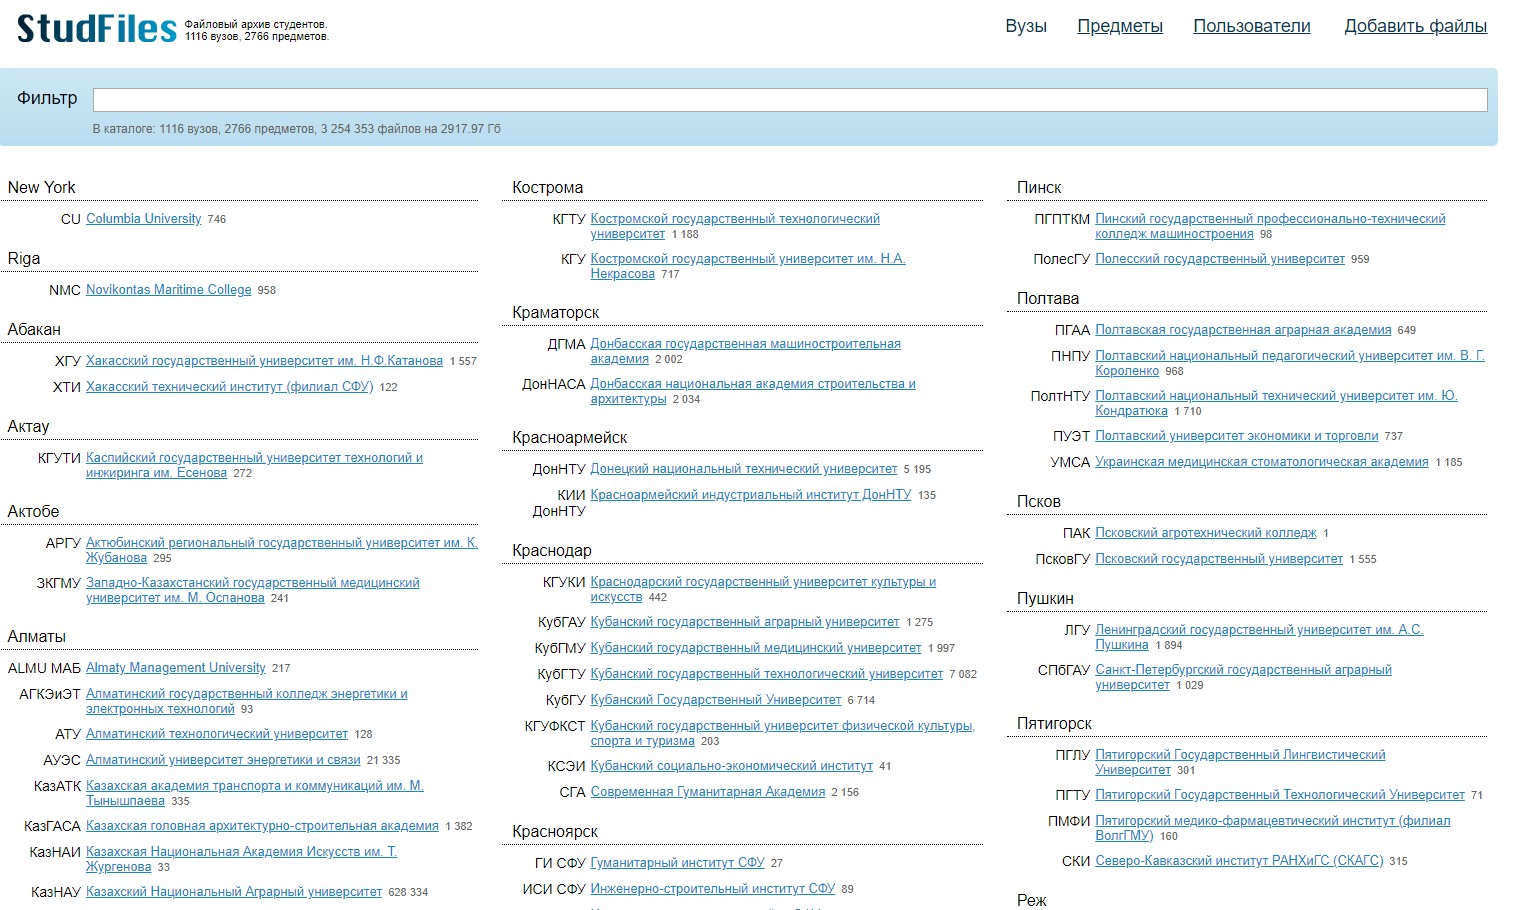Open Хакасский технический институт (филиал СФУ)
Viewport: 1514px width, 910px height.
pyautogui.click(x=230, y=387)
